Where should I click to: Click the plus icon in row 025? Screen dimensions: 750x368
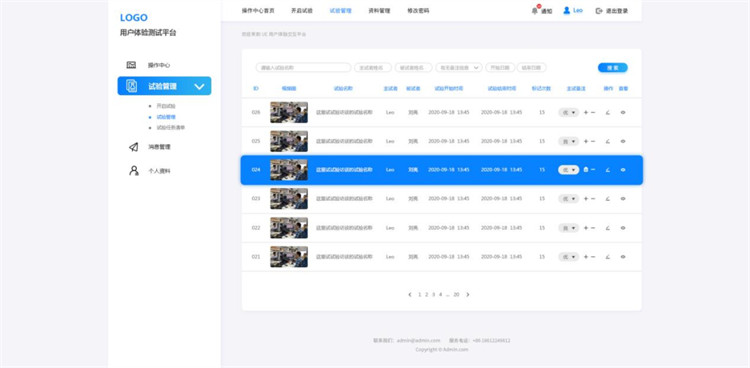[586, 141]
